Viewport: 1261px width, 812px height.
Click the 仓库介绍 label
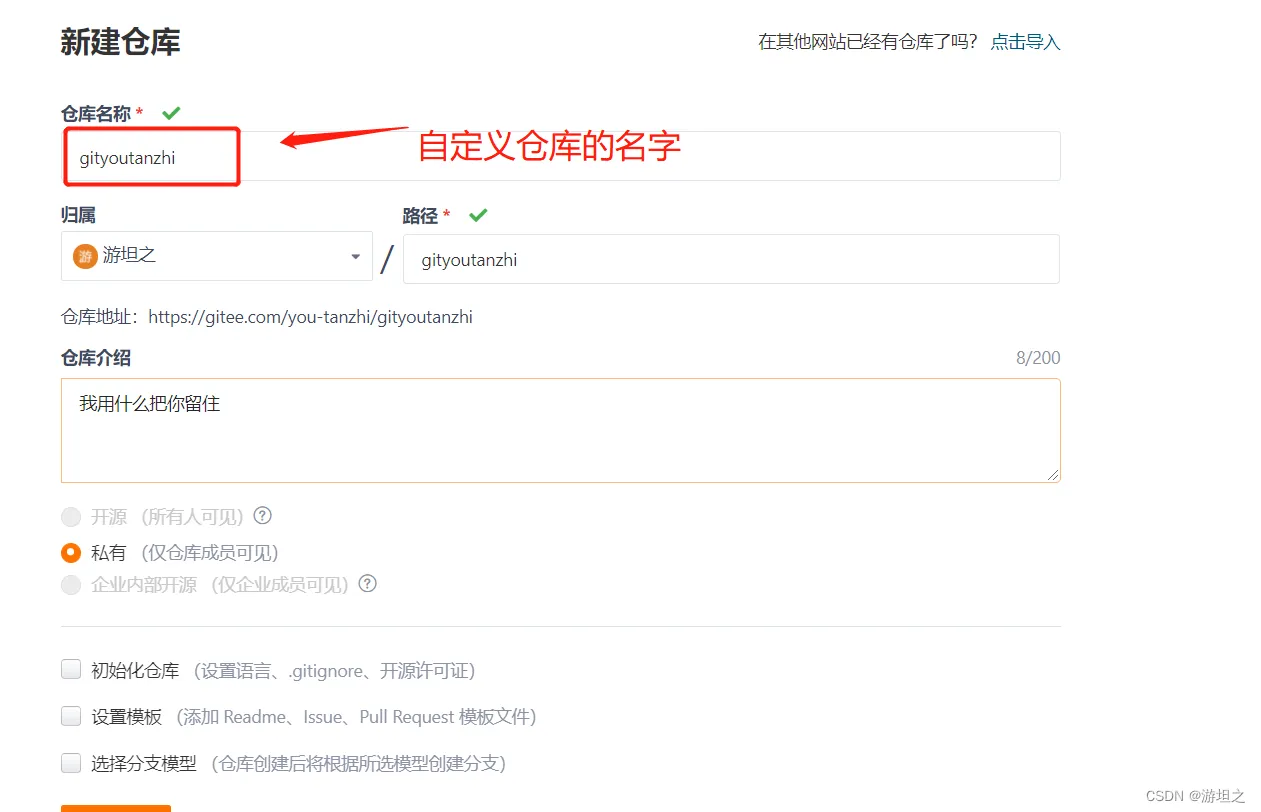pos(96,358)
